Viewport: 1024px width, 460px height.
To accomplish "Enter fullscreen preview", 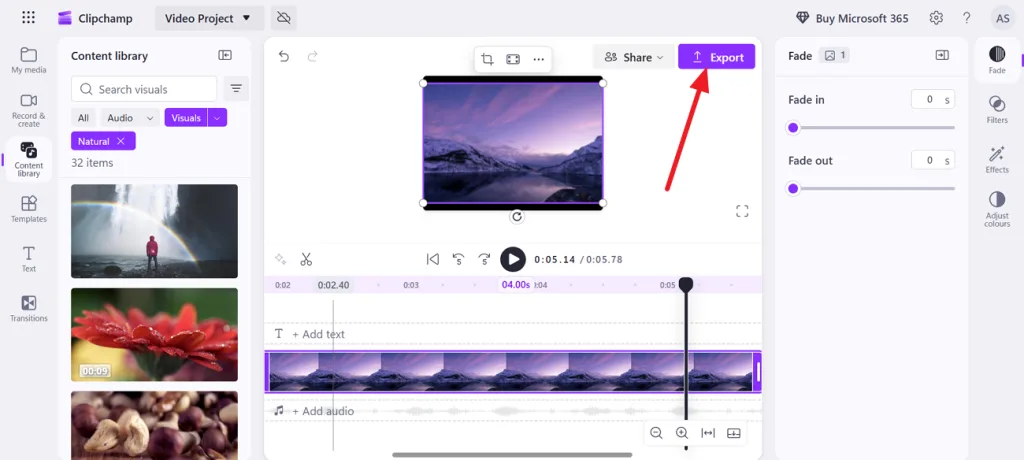I will point(742,211).
